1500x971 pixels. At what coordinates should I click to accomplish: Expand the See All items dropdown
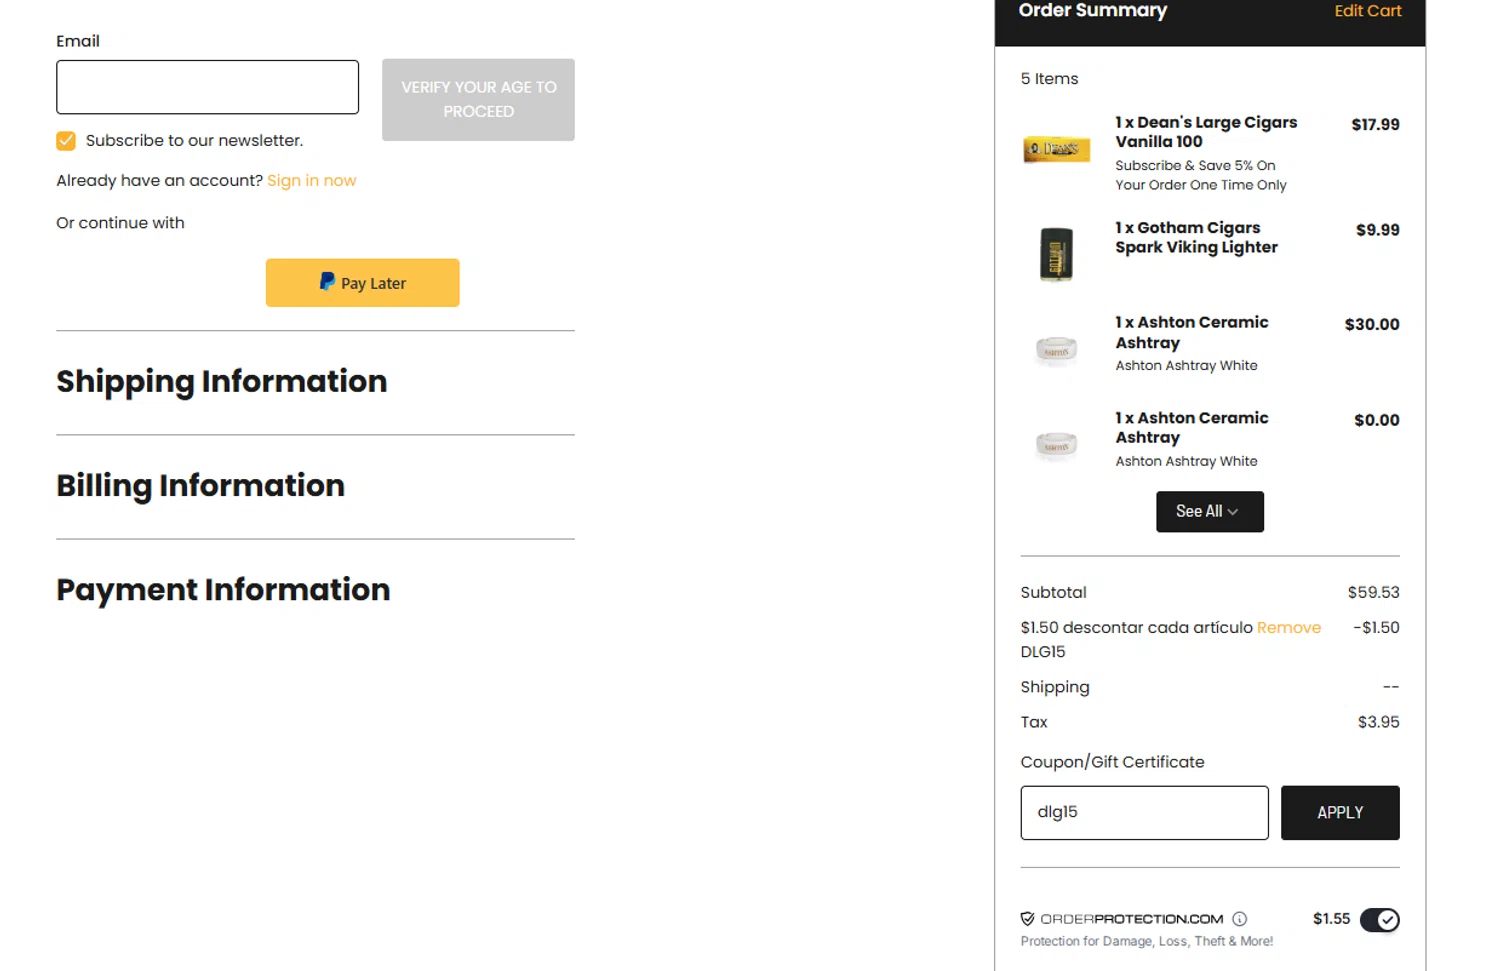pos(1209,512)
